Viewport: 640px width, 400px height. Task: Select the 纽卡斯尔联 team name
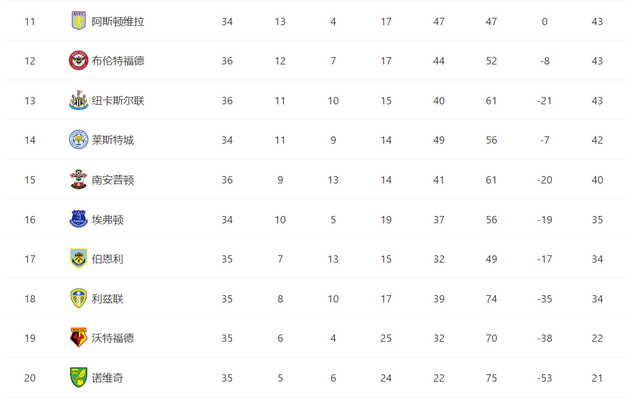[118, 100]
